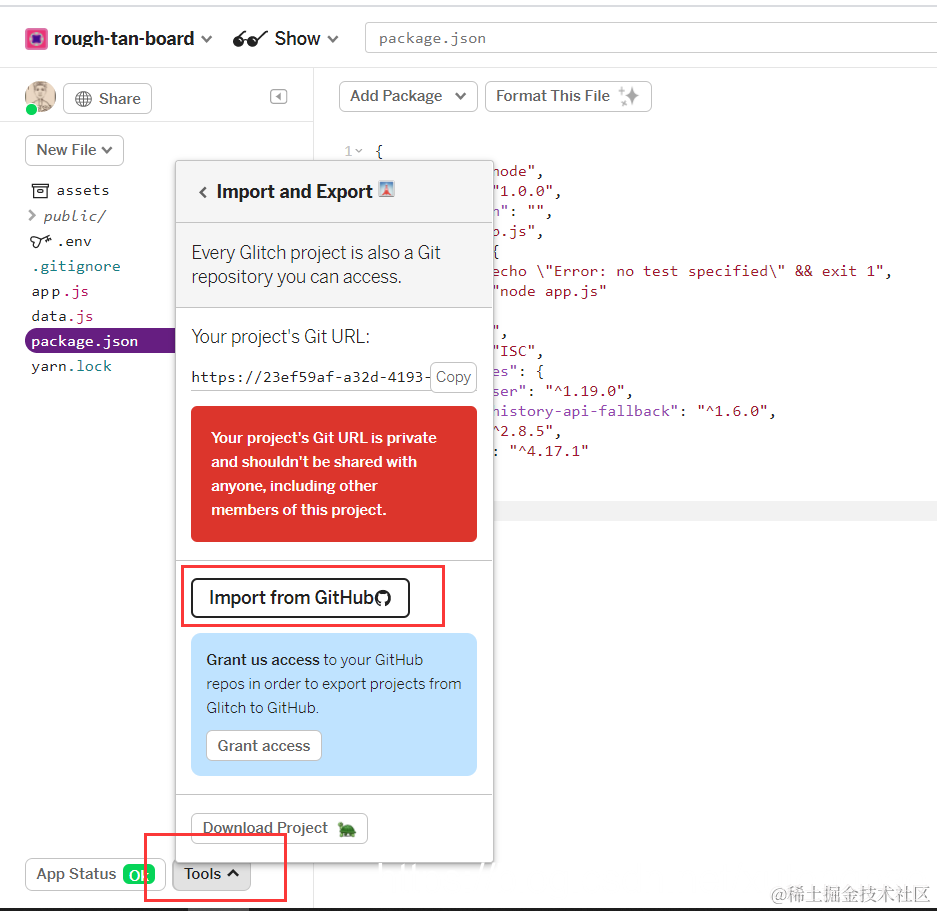Open the app.js file
This screenshot has height=911, width=937.
pos(60,292)
